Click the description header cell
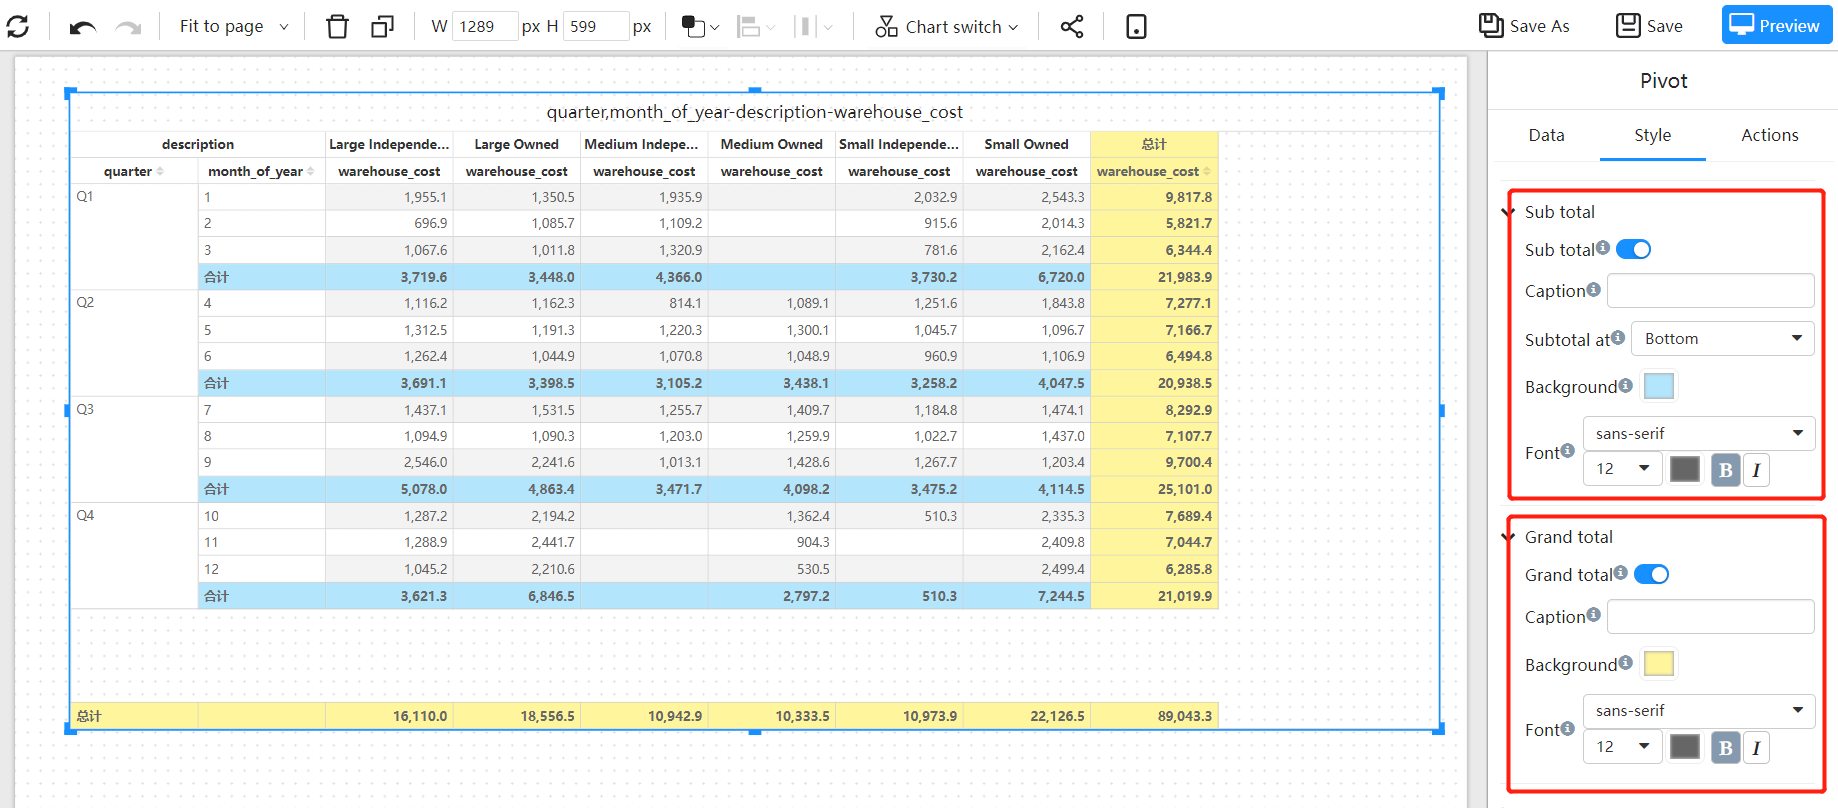 click(x=198, y=144)
